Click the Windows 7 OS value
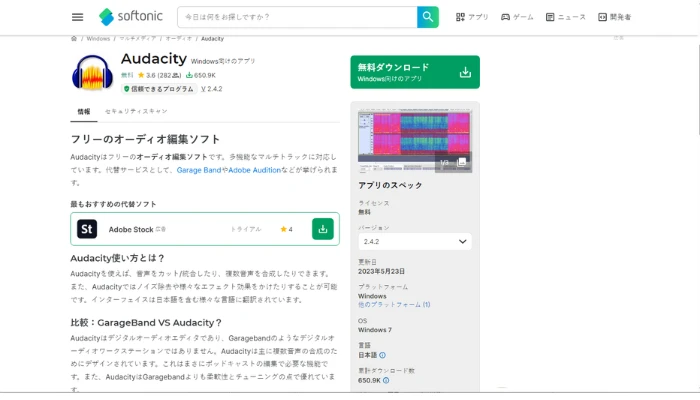Image resolution: width=700 pixels, height=400 pixels. tap(375, 330)
